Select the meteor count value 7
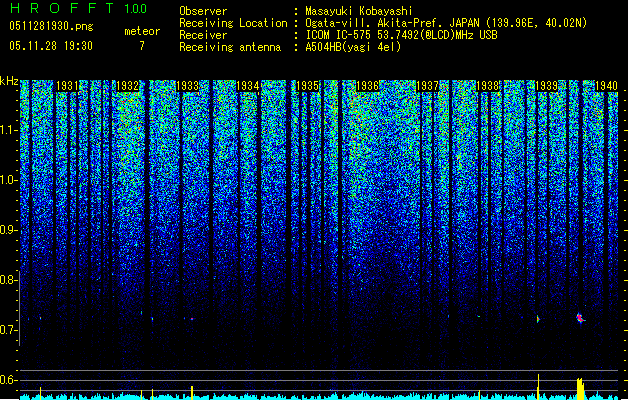 (142, 46)
